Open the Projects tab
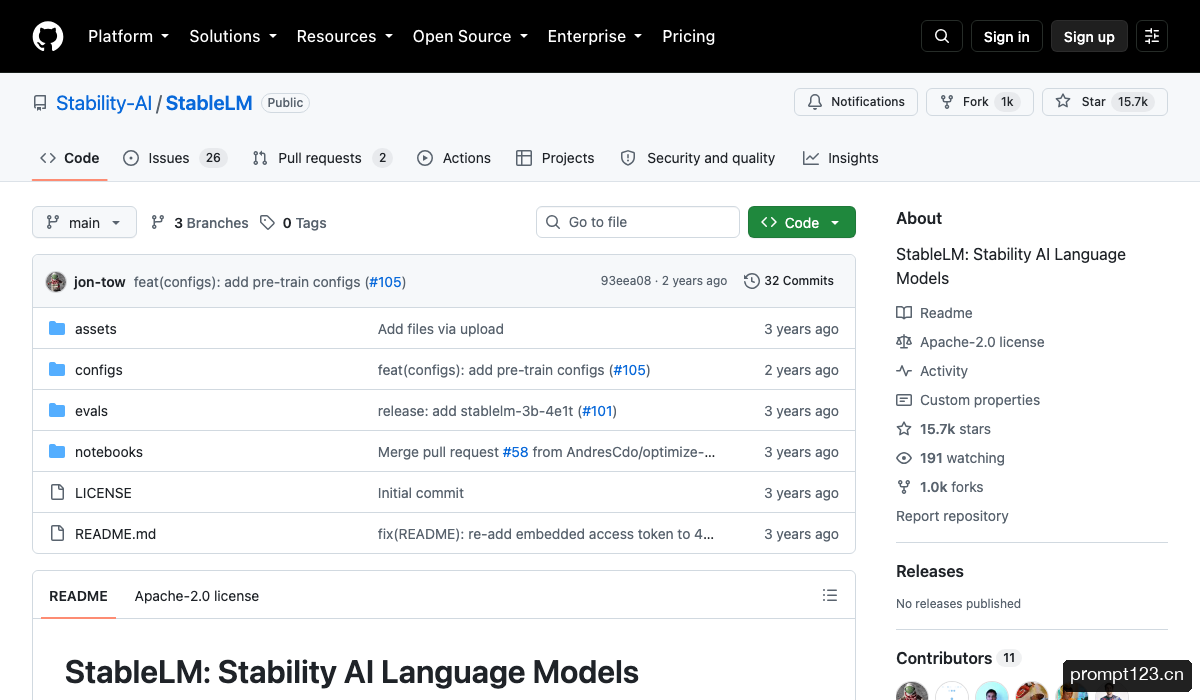Screen dimensions: 1200x700 [x=555, y=158]
